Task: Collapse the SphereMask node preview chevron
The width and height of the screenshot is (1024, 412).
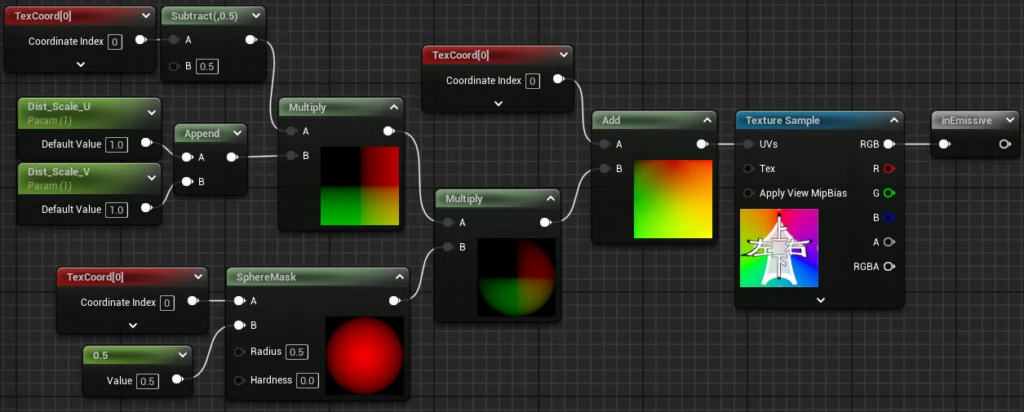Action: click(399, 276)
